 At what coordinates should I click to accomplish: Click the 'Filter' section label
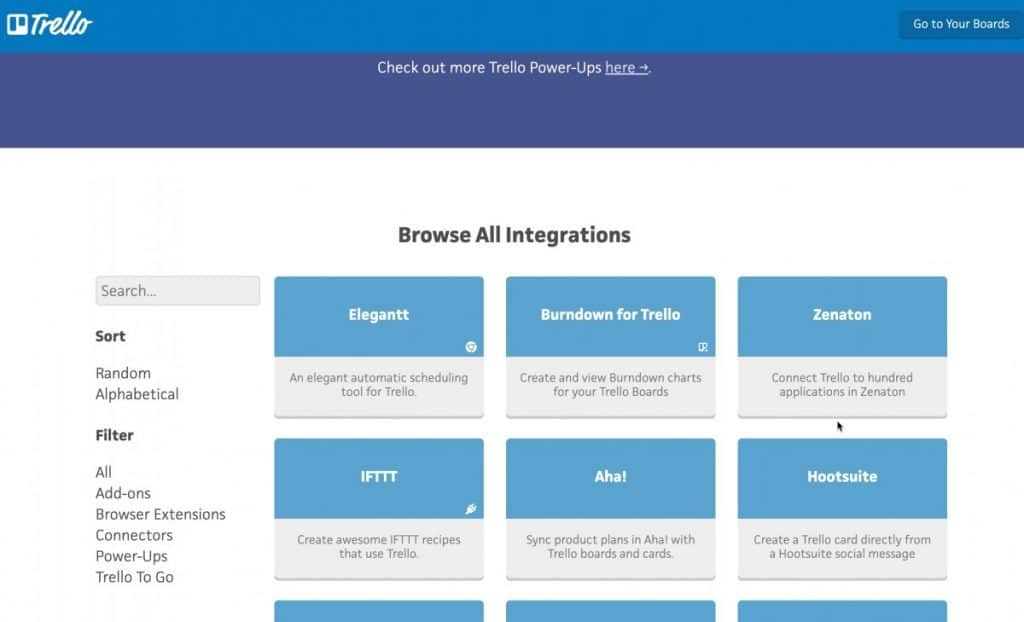coord(114,435)
